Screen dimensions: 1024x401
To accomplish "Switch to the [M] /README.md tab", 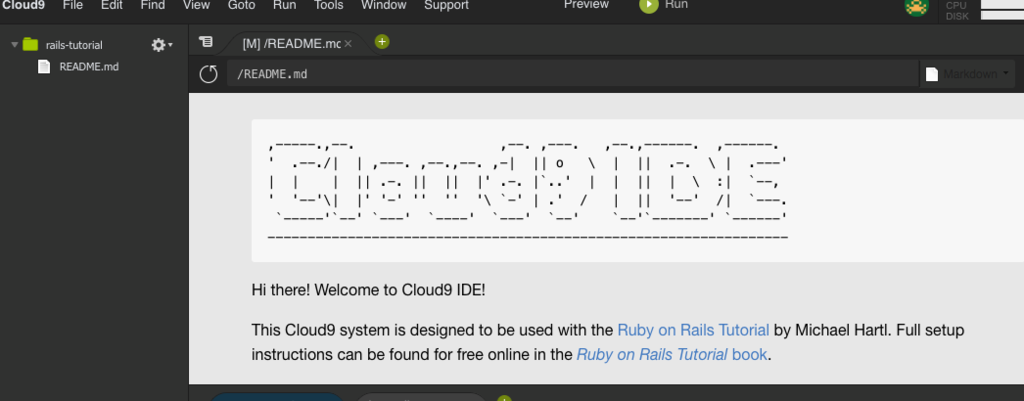I will (291, 44).
